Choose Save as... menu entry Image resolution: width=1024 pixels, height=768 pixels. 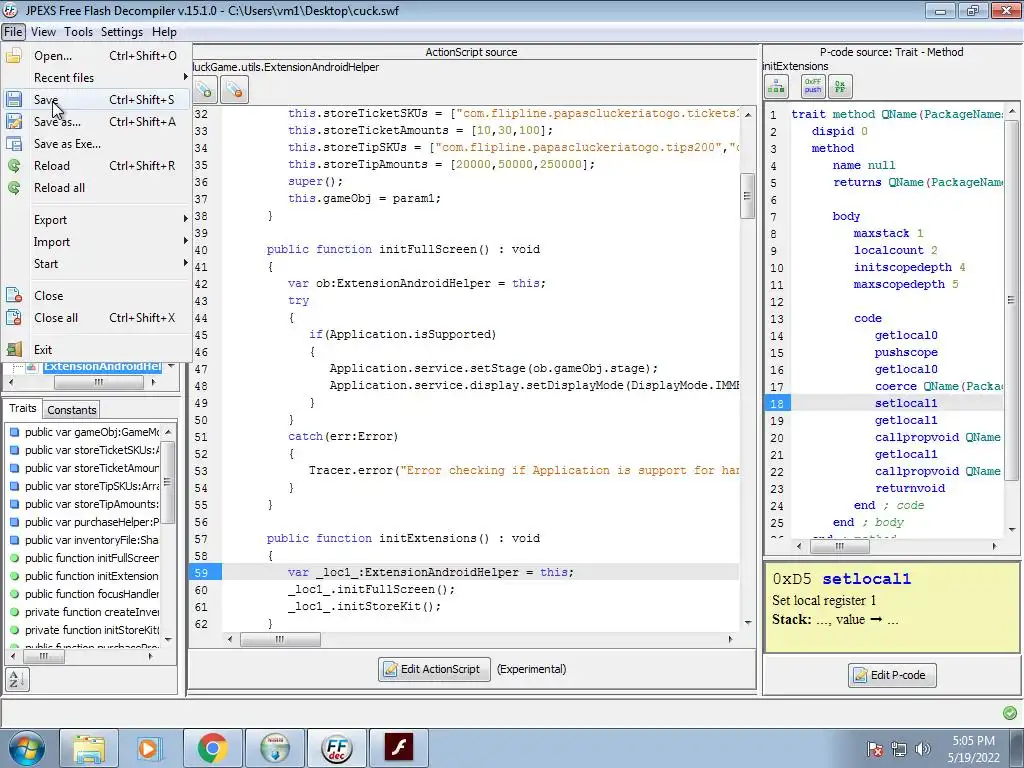tap(97, 121)
